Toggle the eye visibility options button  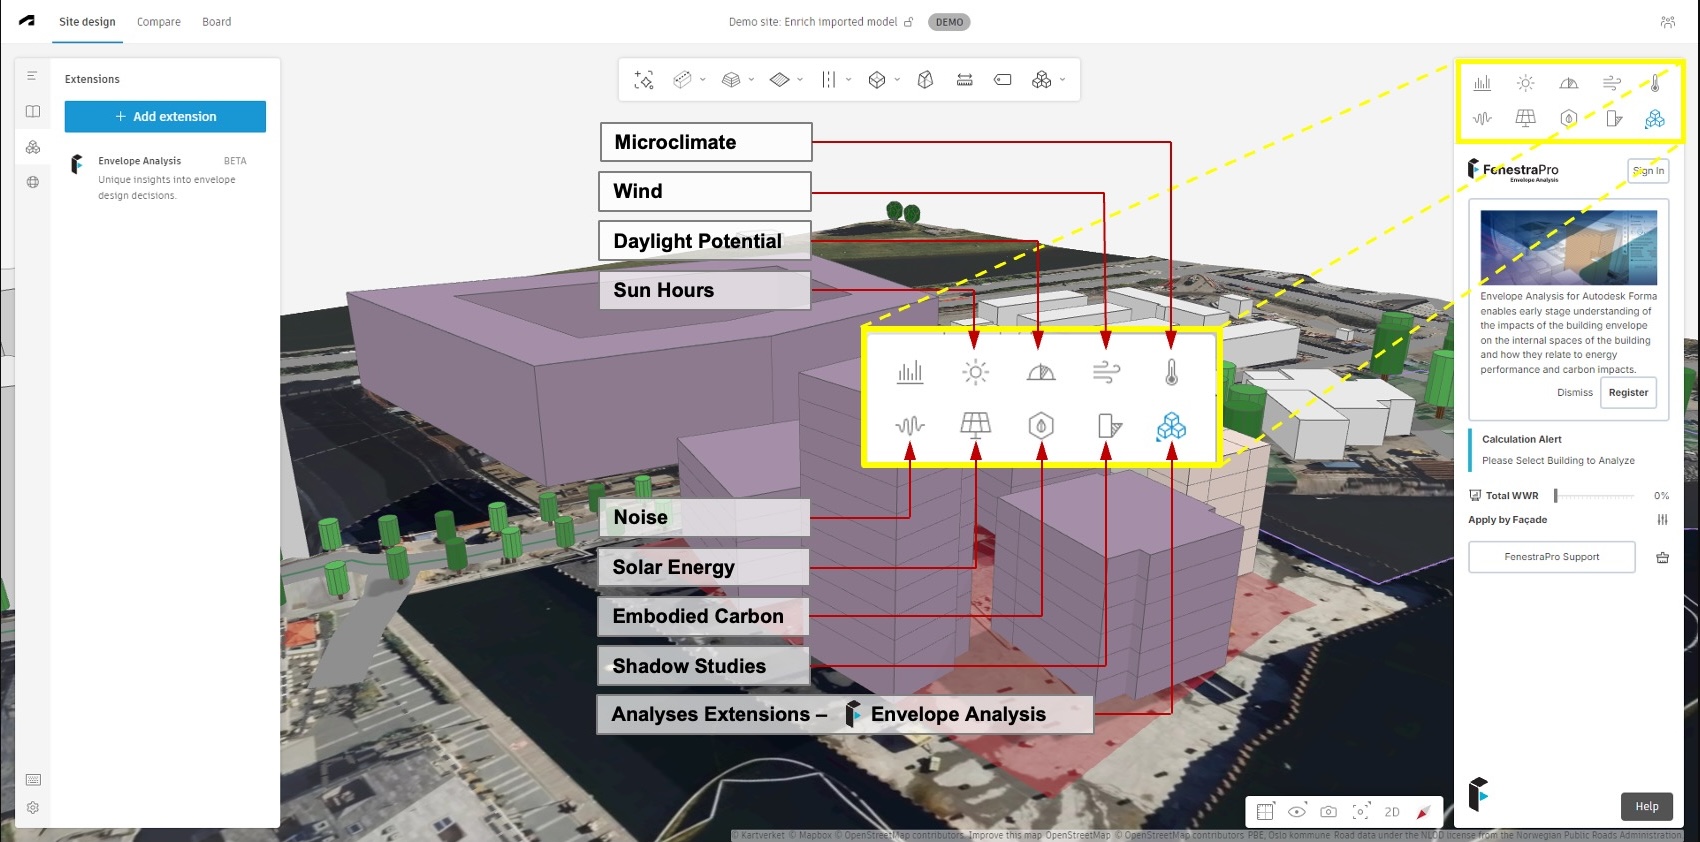[1297, 812]
